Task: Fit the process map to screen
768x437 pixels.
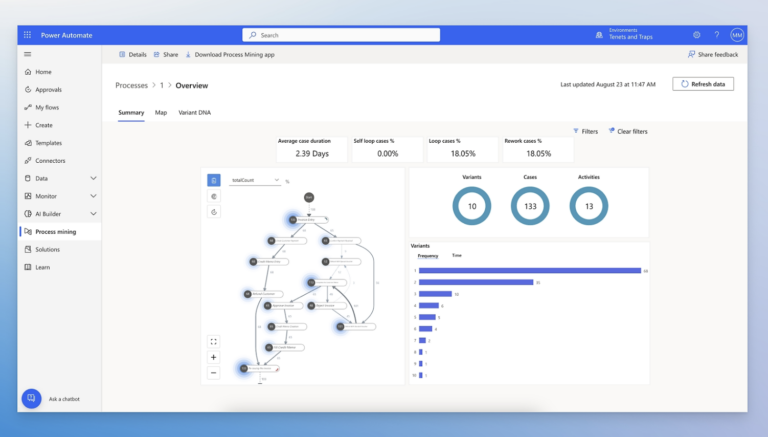Action: pyautogui.click(x=213, y=341)
